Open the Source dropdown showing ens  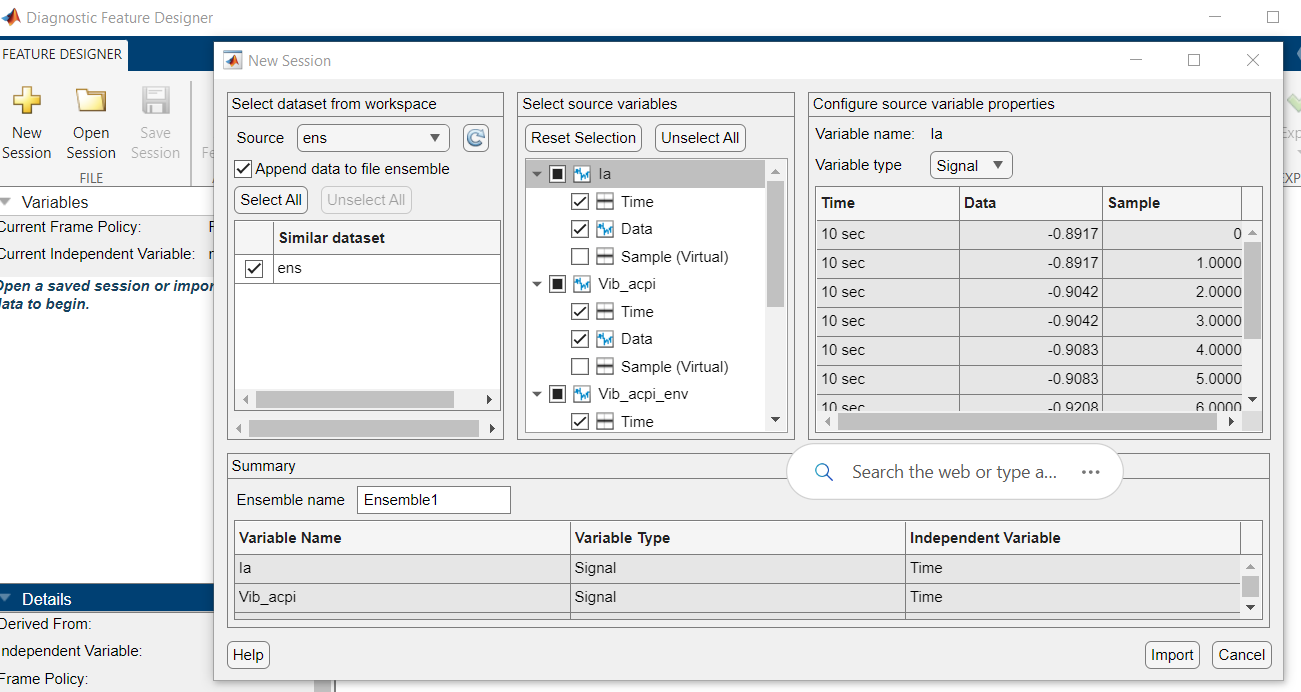[373, 138]
